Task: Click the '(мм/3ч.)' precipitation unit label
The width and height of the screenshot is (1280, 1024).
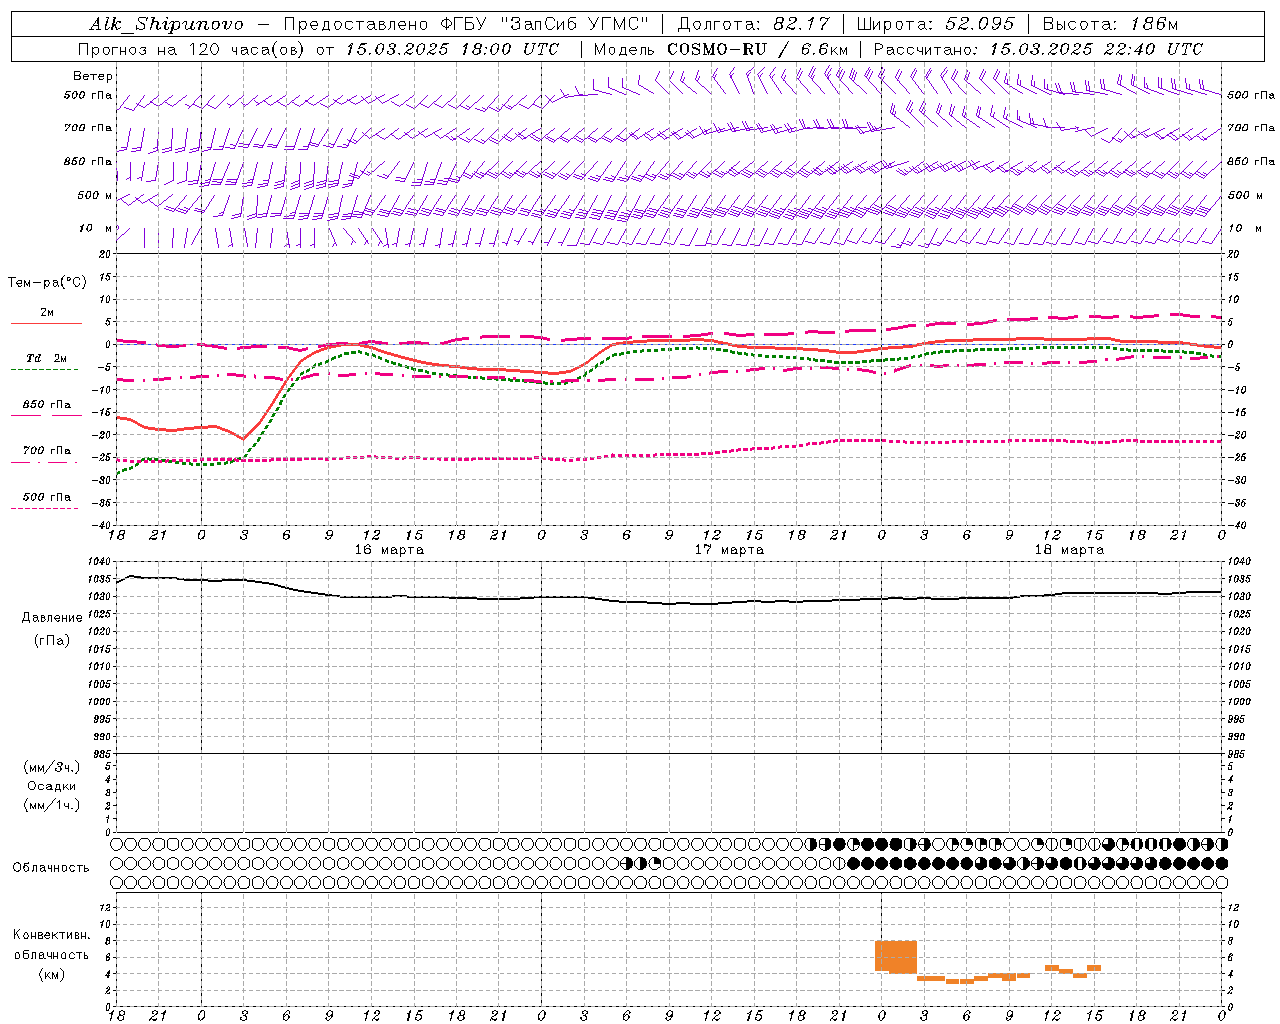Action: point(52,767)
